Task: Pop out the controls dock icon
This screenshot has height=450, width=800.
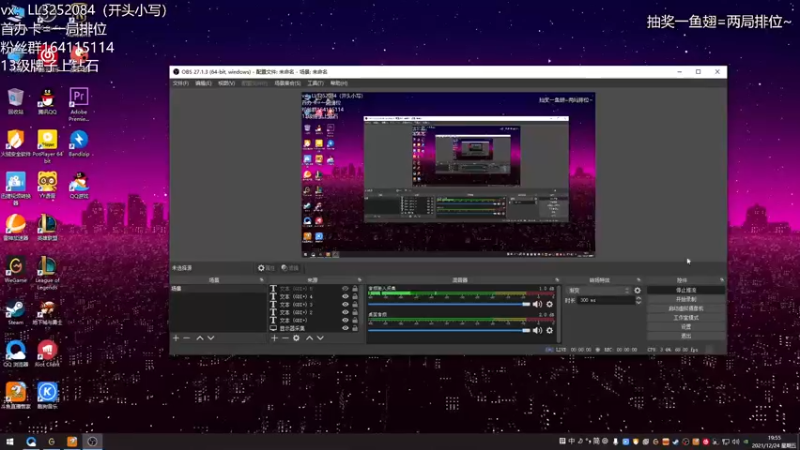Action: click(721, 280)
